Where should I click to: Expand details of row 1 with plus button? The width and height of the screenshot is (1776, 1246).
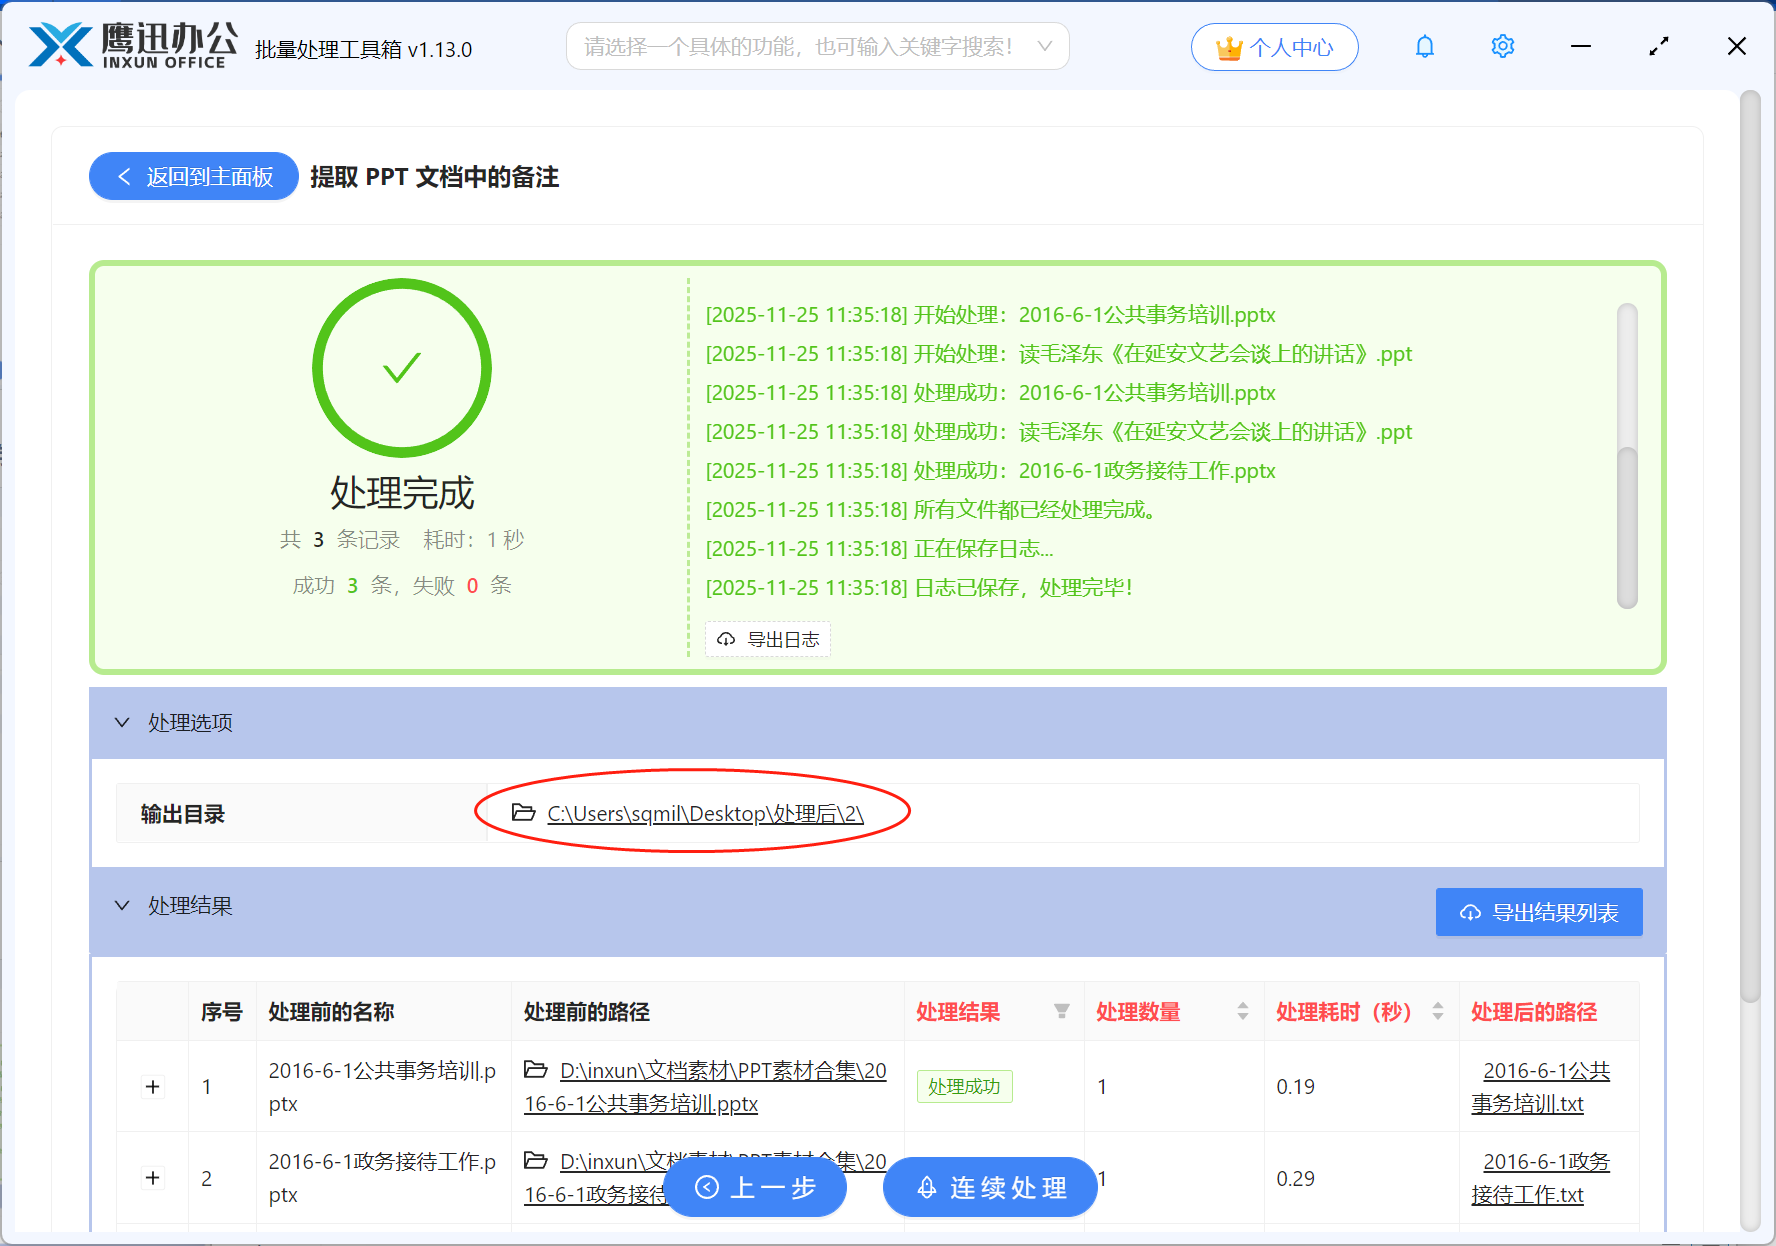click(152, 1086)
